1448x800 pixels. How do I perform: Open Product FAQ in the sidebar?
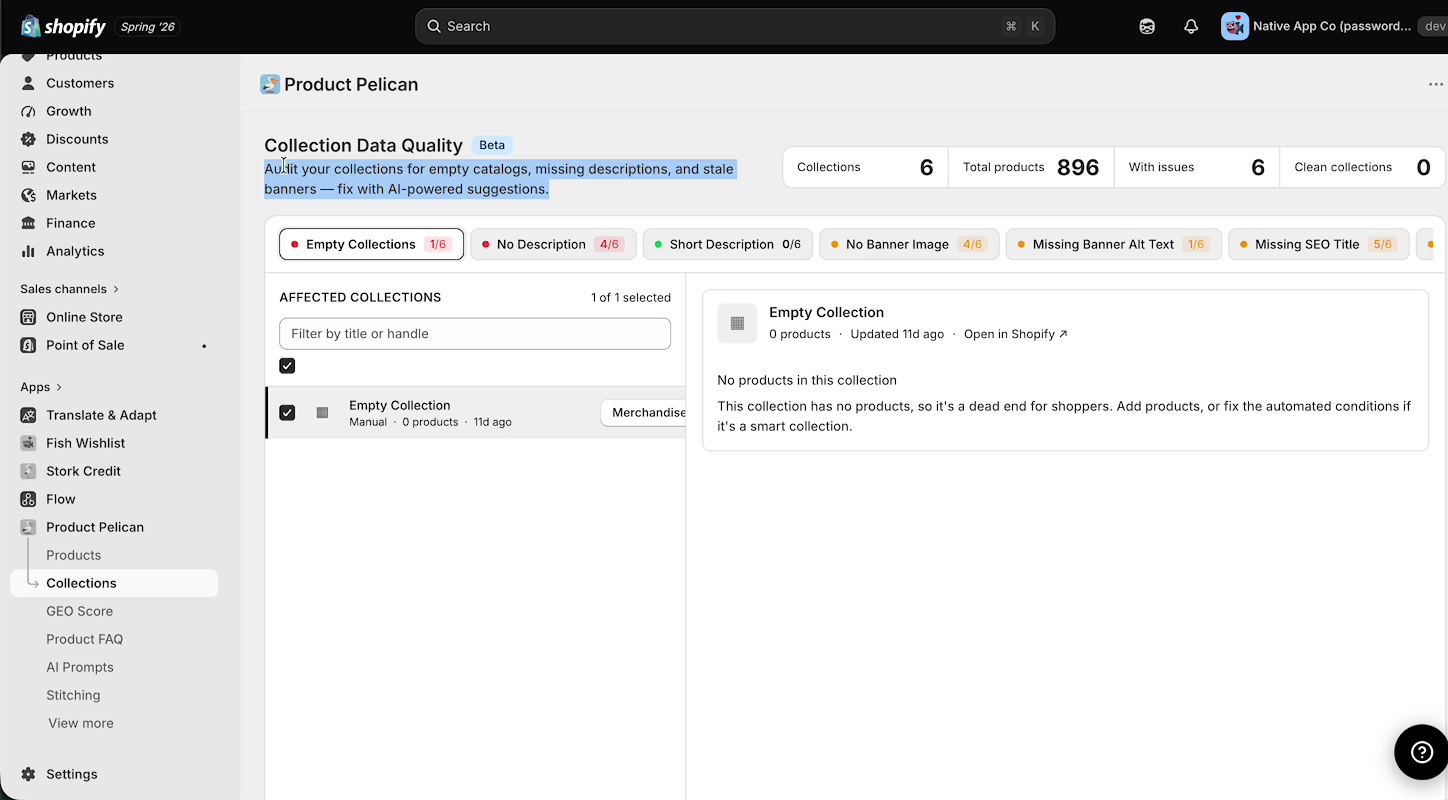pyautogui.click(x=84, y=639)
